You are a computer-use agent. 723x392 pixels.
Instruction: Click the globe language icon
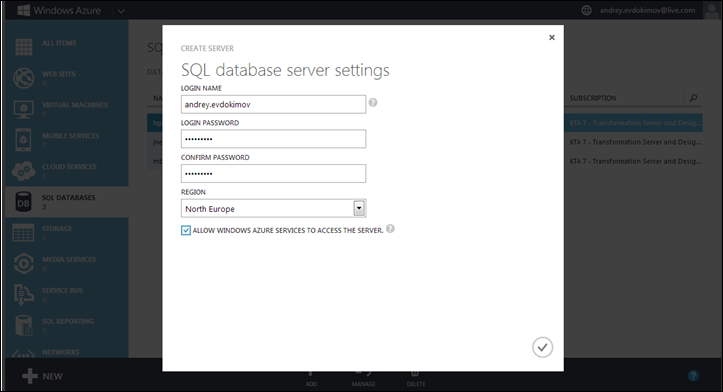tap(586, 10)
